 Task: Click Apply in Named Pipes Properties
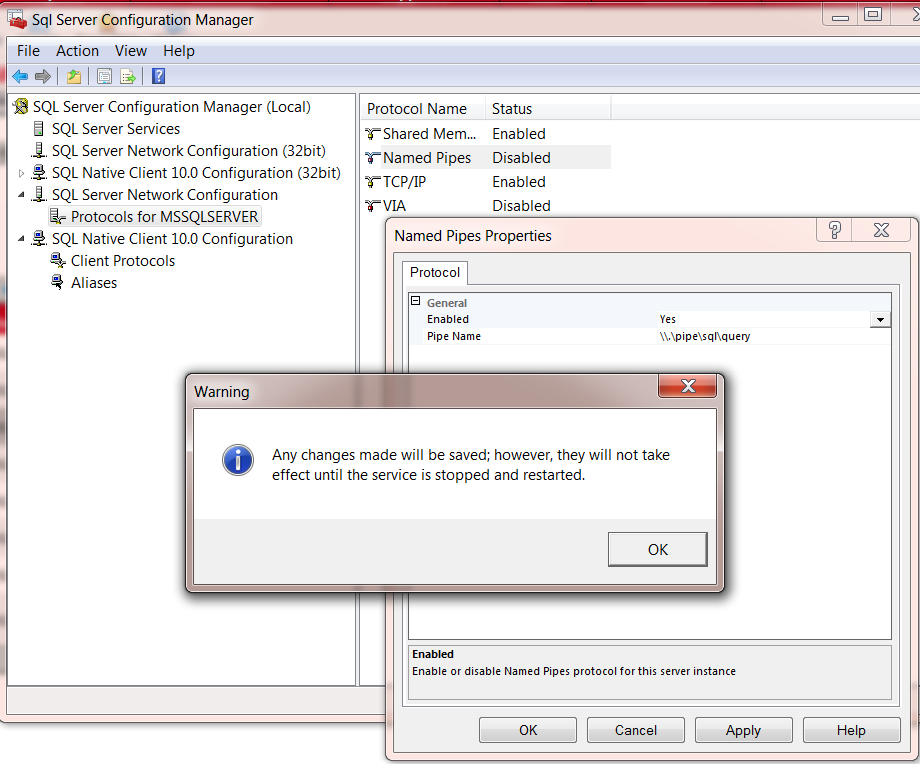743,730
